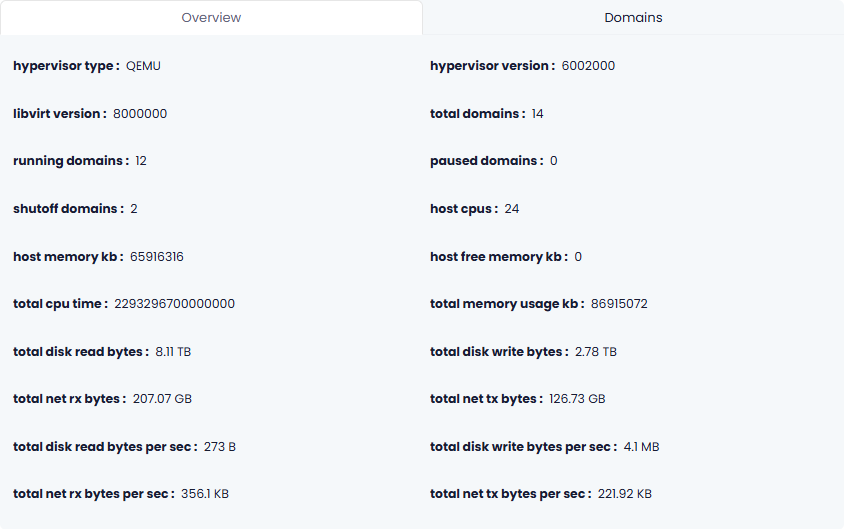Click the total cpu time value
Image resolution: width=844 pixels, height=529 pixels.
[x=174, y=304]
